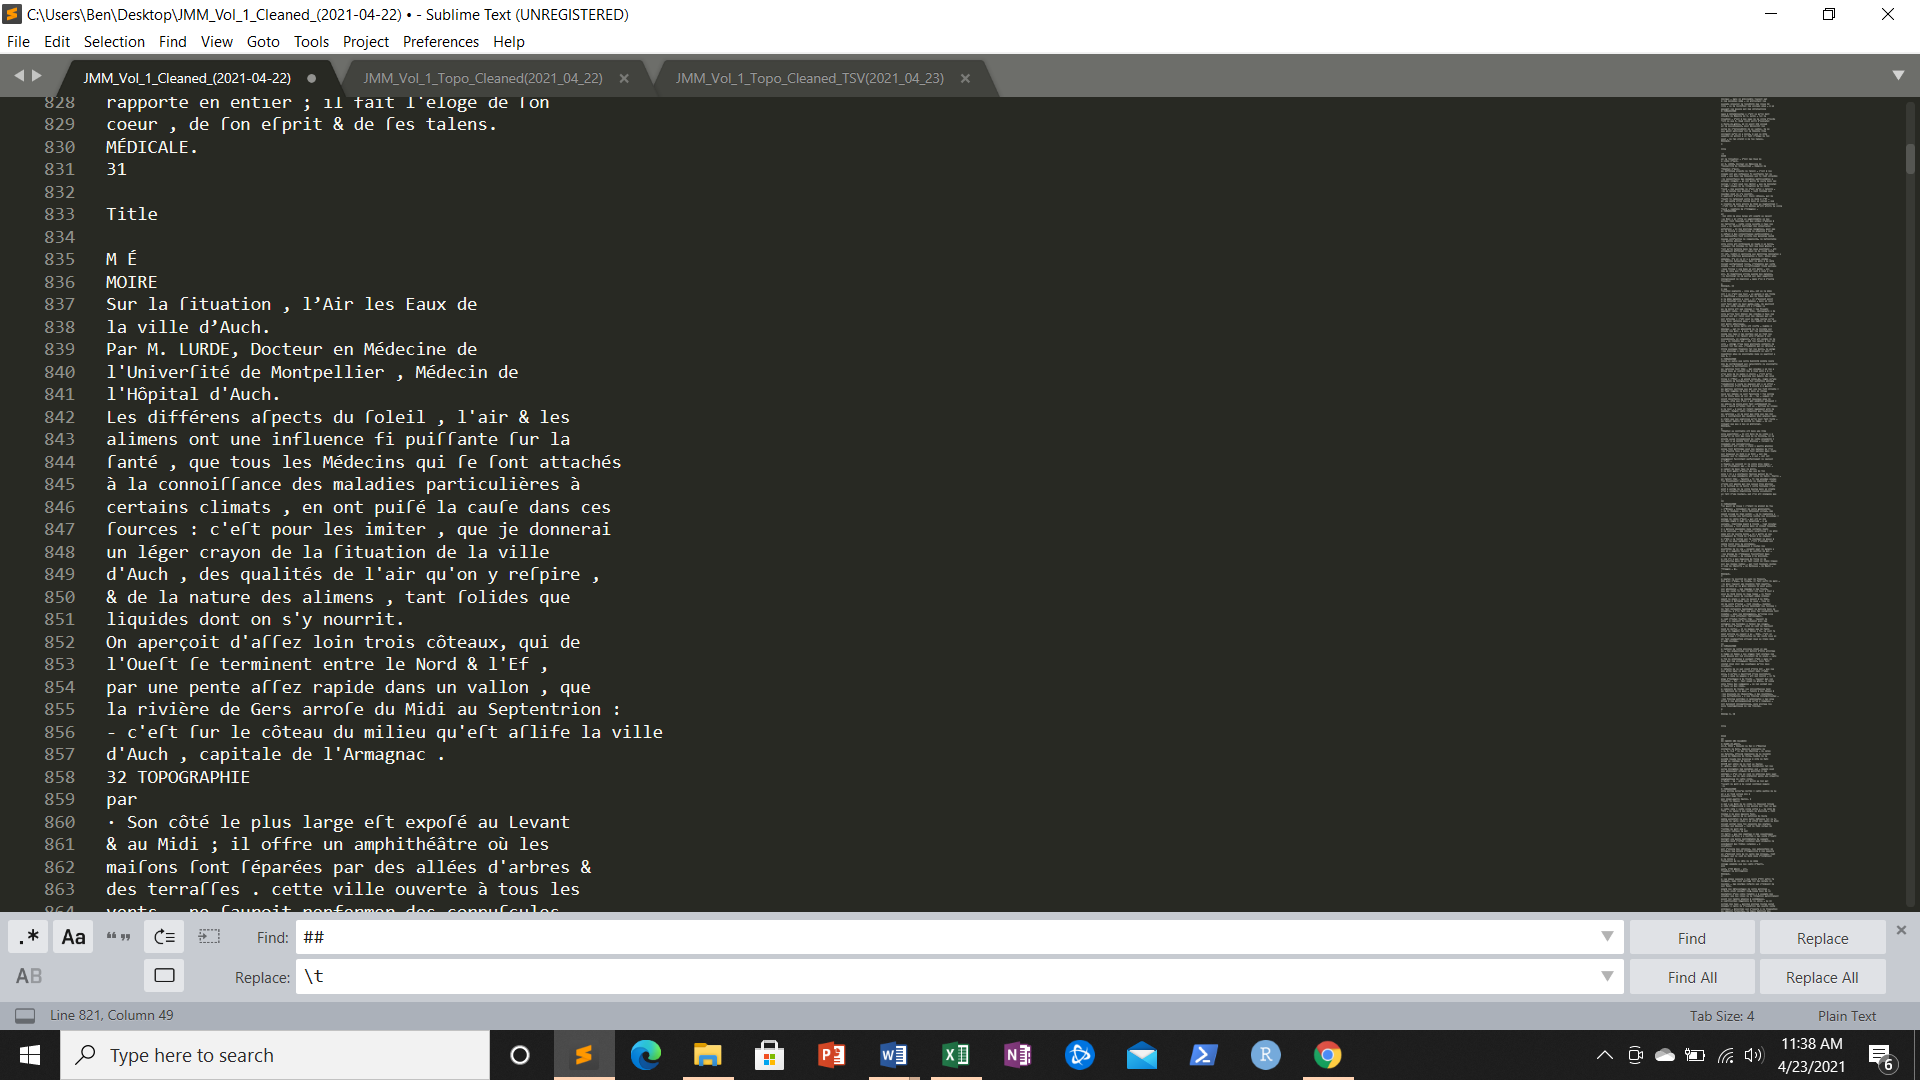Click the Replace All button
This screenshot has height=1080, width=1920.
point(1821,977)
